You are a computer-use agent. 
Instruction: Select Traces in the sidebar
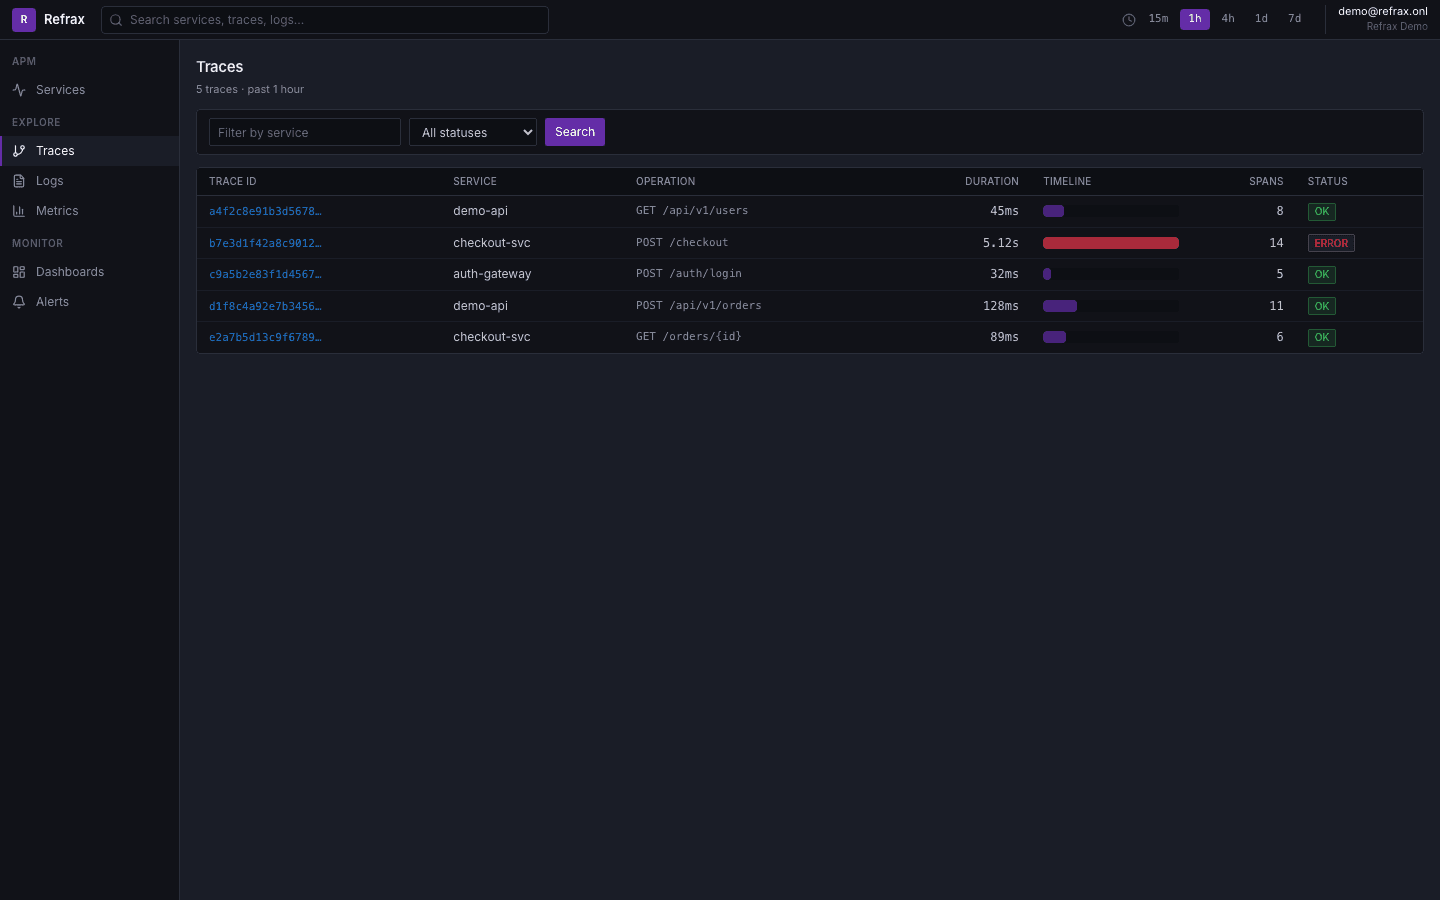89,151
